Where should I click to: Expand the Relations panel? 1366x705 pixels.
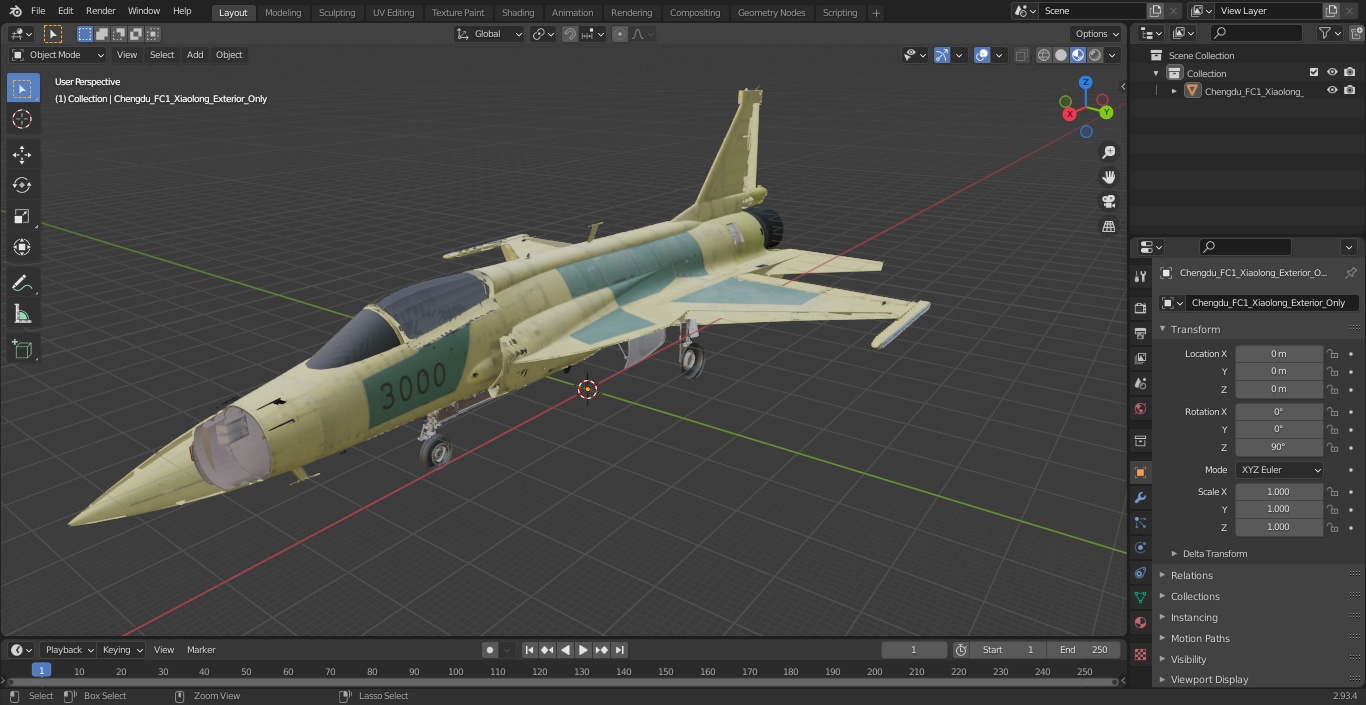pyautogui.click(x=1191, y=575)
